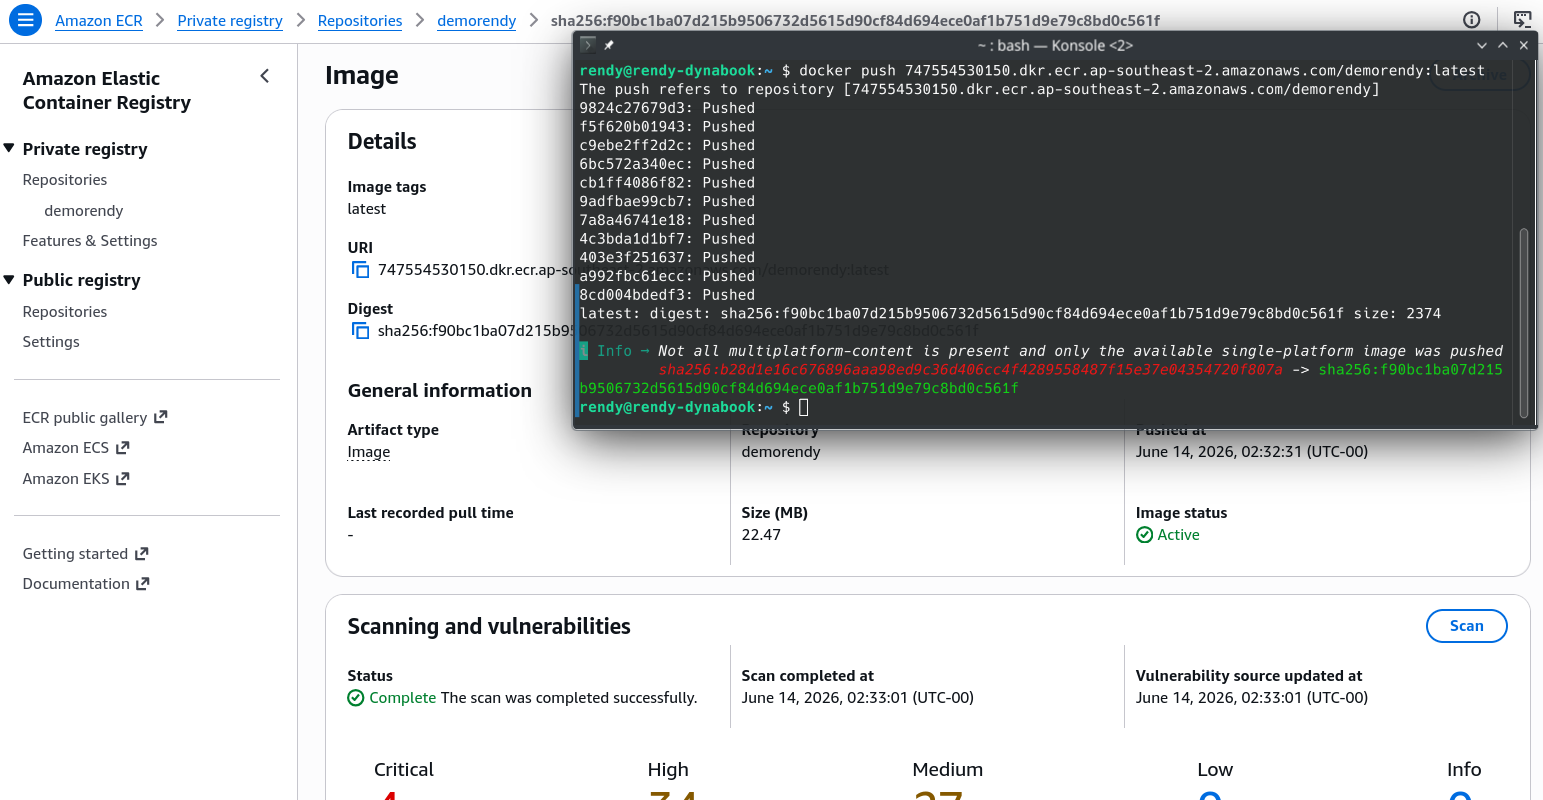Select demorendy in the sidebar
This screenshot has width=1543, height=800.
coord(84,210)
